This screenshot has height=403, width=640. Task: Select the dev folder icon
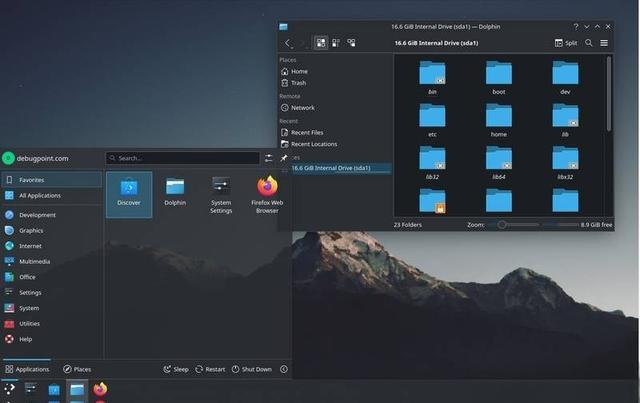[x=565, y=73]
